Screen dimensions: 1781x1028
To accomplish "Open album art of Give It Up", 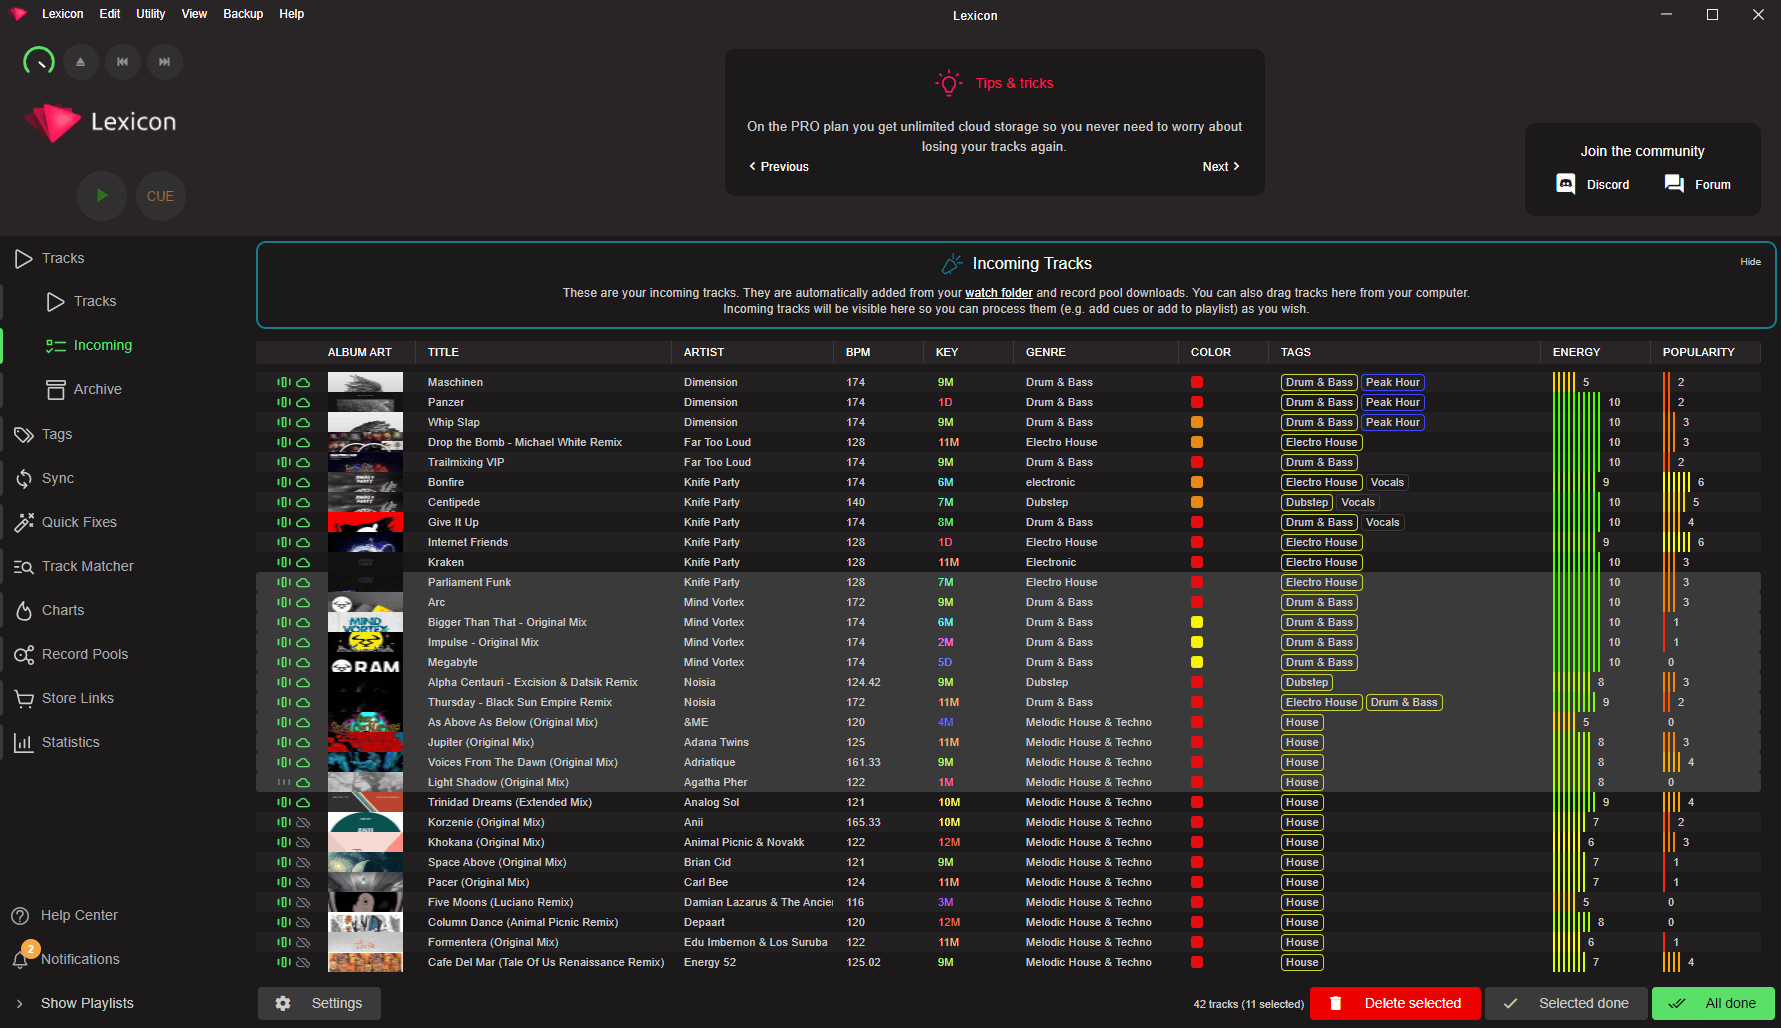I will pos(365,522).
